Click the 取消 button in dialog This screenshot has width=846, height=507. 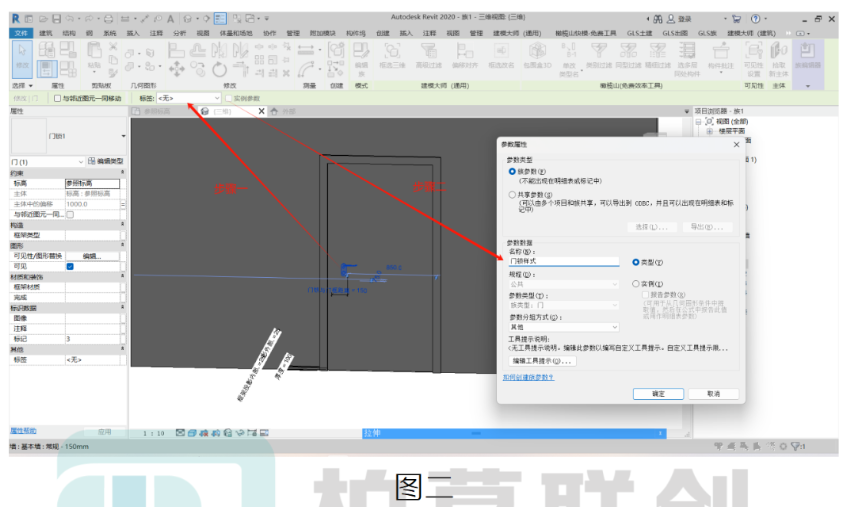713,394
